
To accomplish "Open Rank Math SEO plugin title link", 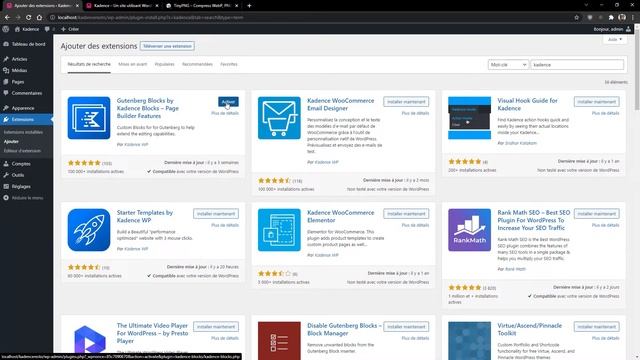I will pos(533,220).
